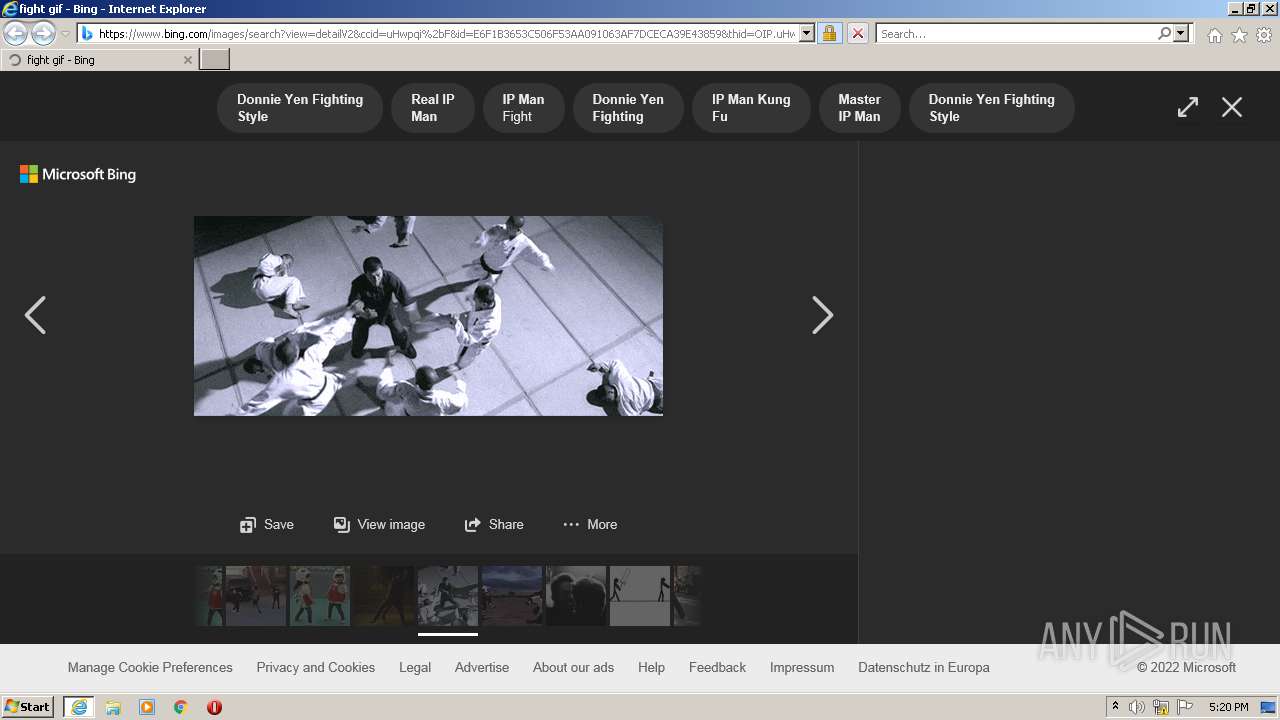
Task: Open the Impressum link
Action: [x=802, y=667]
